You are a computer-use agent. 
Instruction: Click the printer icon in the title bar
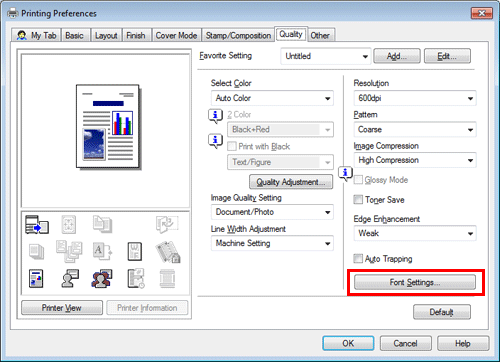point(13,13)
